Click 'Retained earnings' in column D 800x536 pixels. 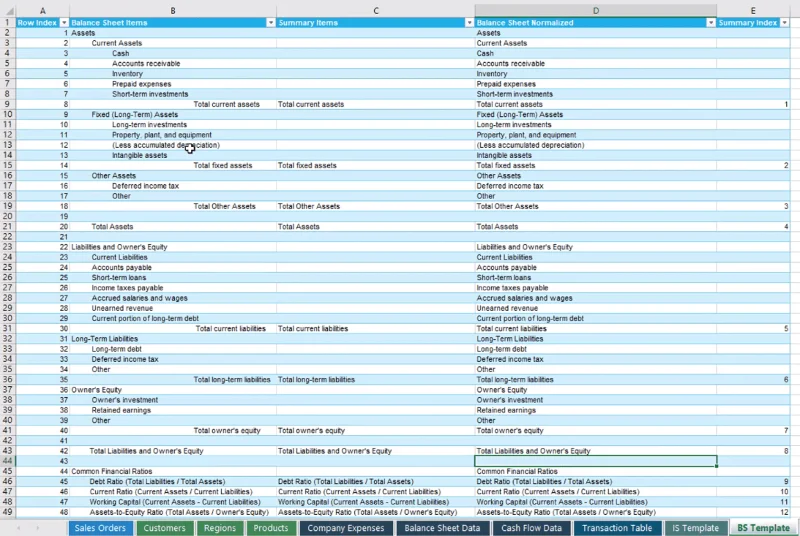point(506,410)
